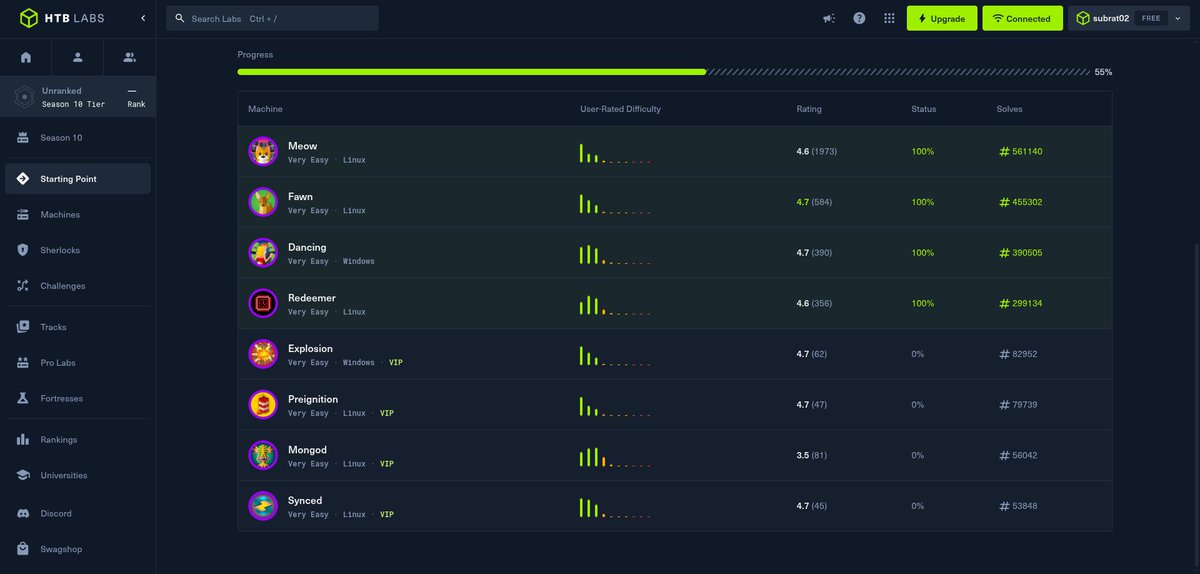Click the 55% progress bar
Viewport: 1200px width, 574px height.
coord(664,72)
